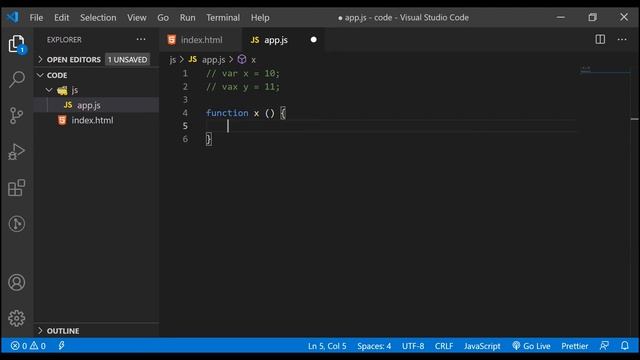Change language mode JavaScript

482,346
